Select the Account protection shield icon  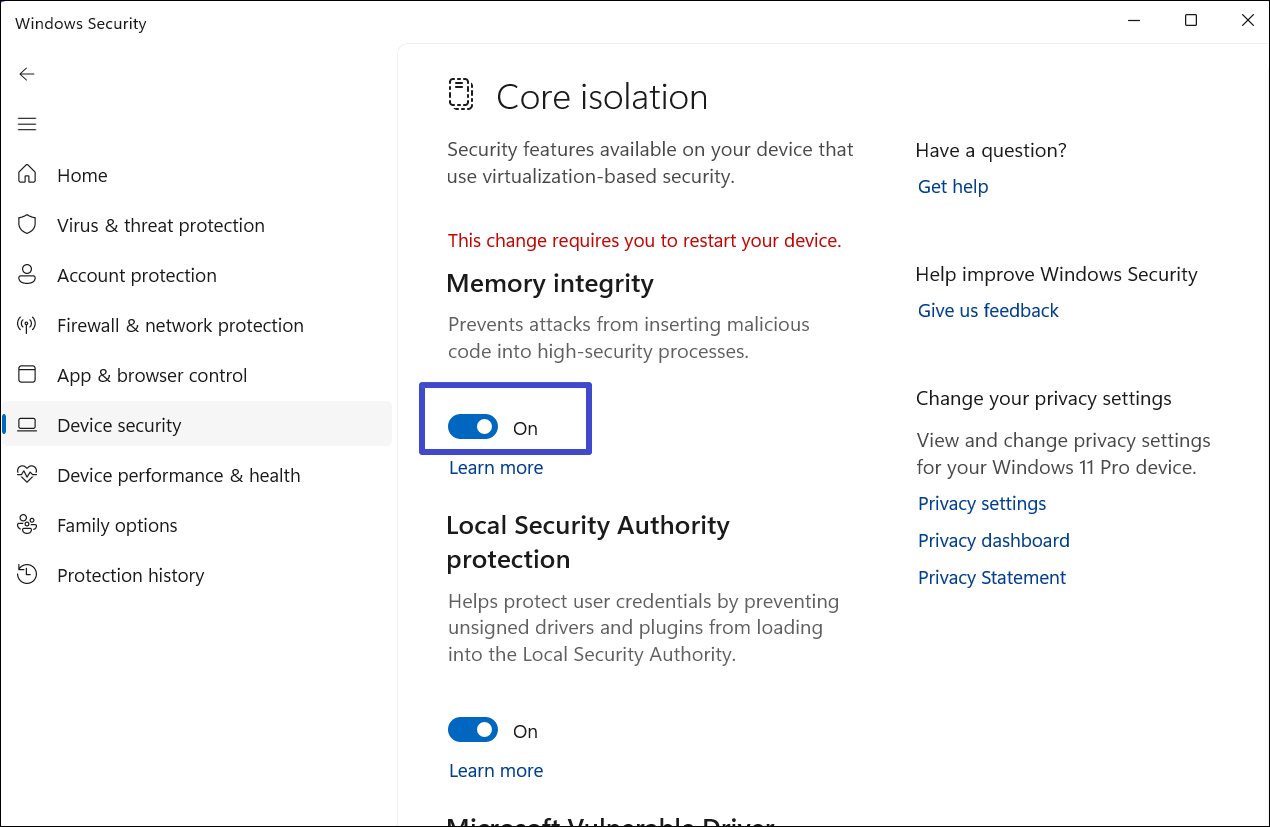(x=27, y=275)
